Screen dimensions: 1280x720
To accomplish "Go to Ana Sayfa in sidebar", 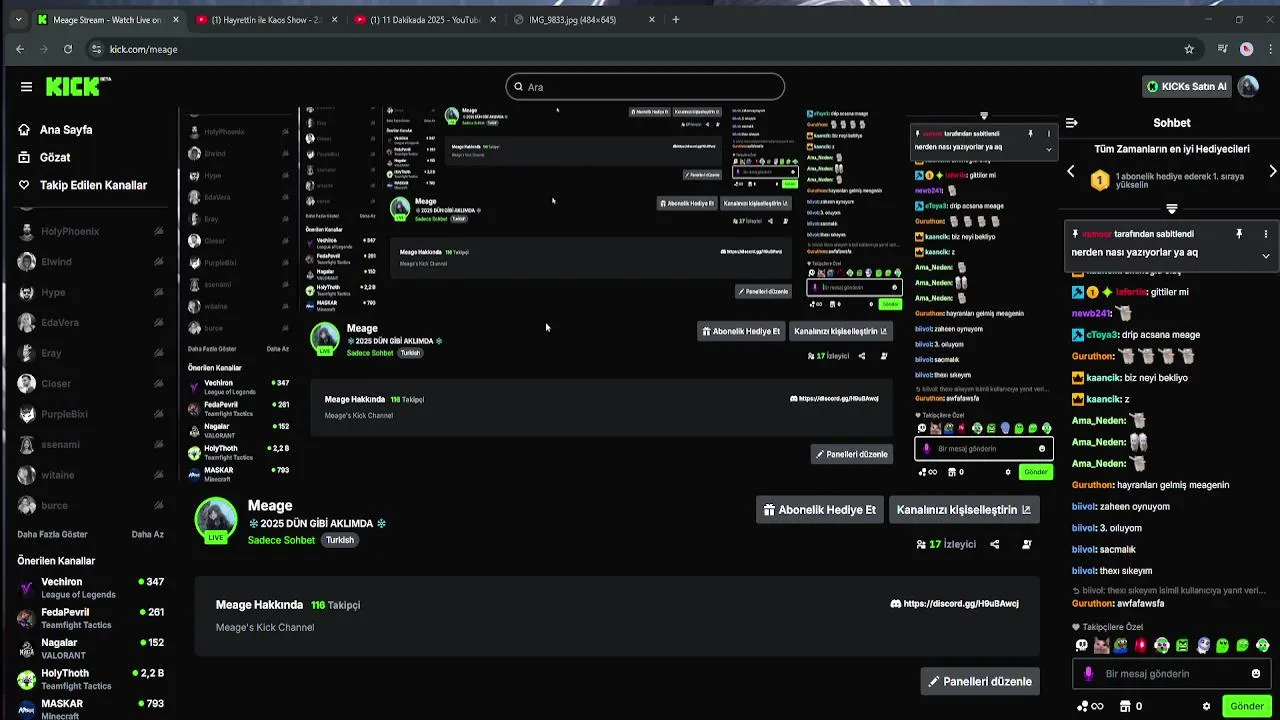I will click(66, 130).
